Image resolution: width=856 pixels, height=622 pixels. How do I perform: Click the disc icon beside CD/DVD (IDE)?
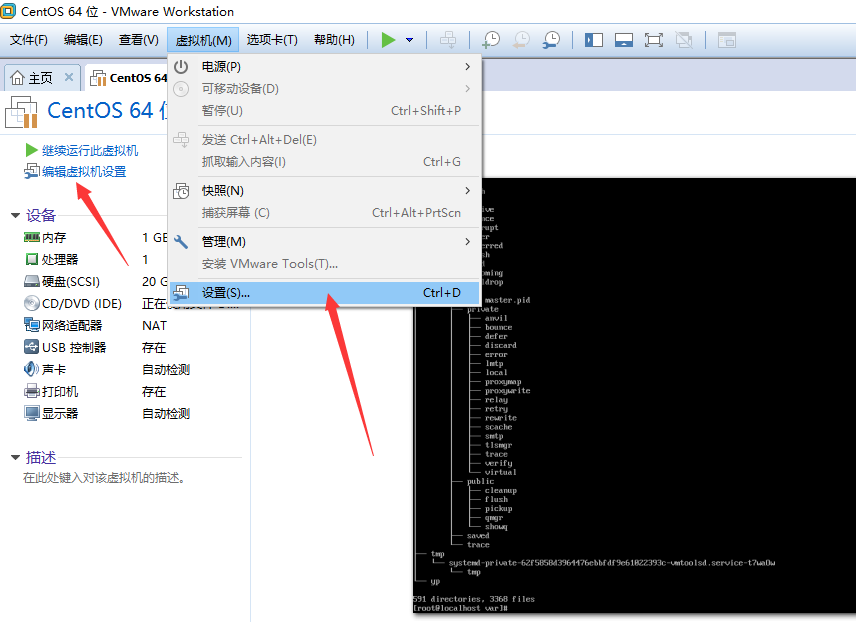click(32, 303)
